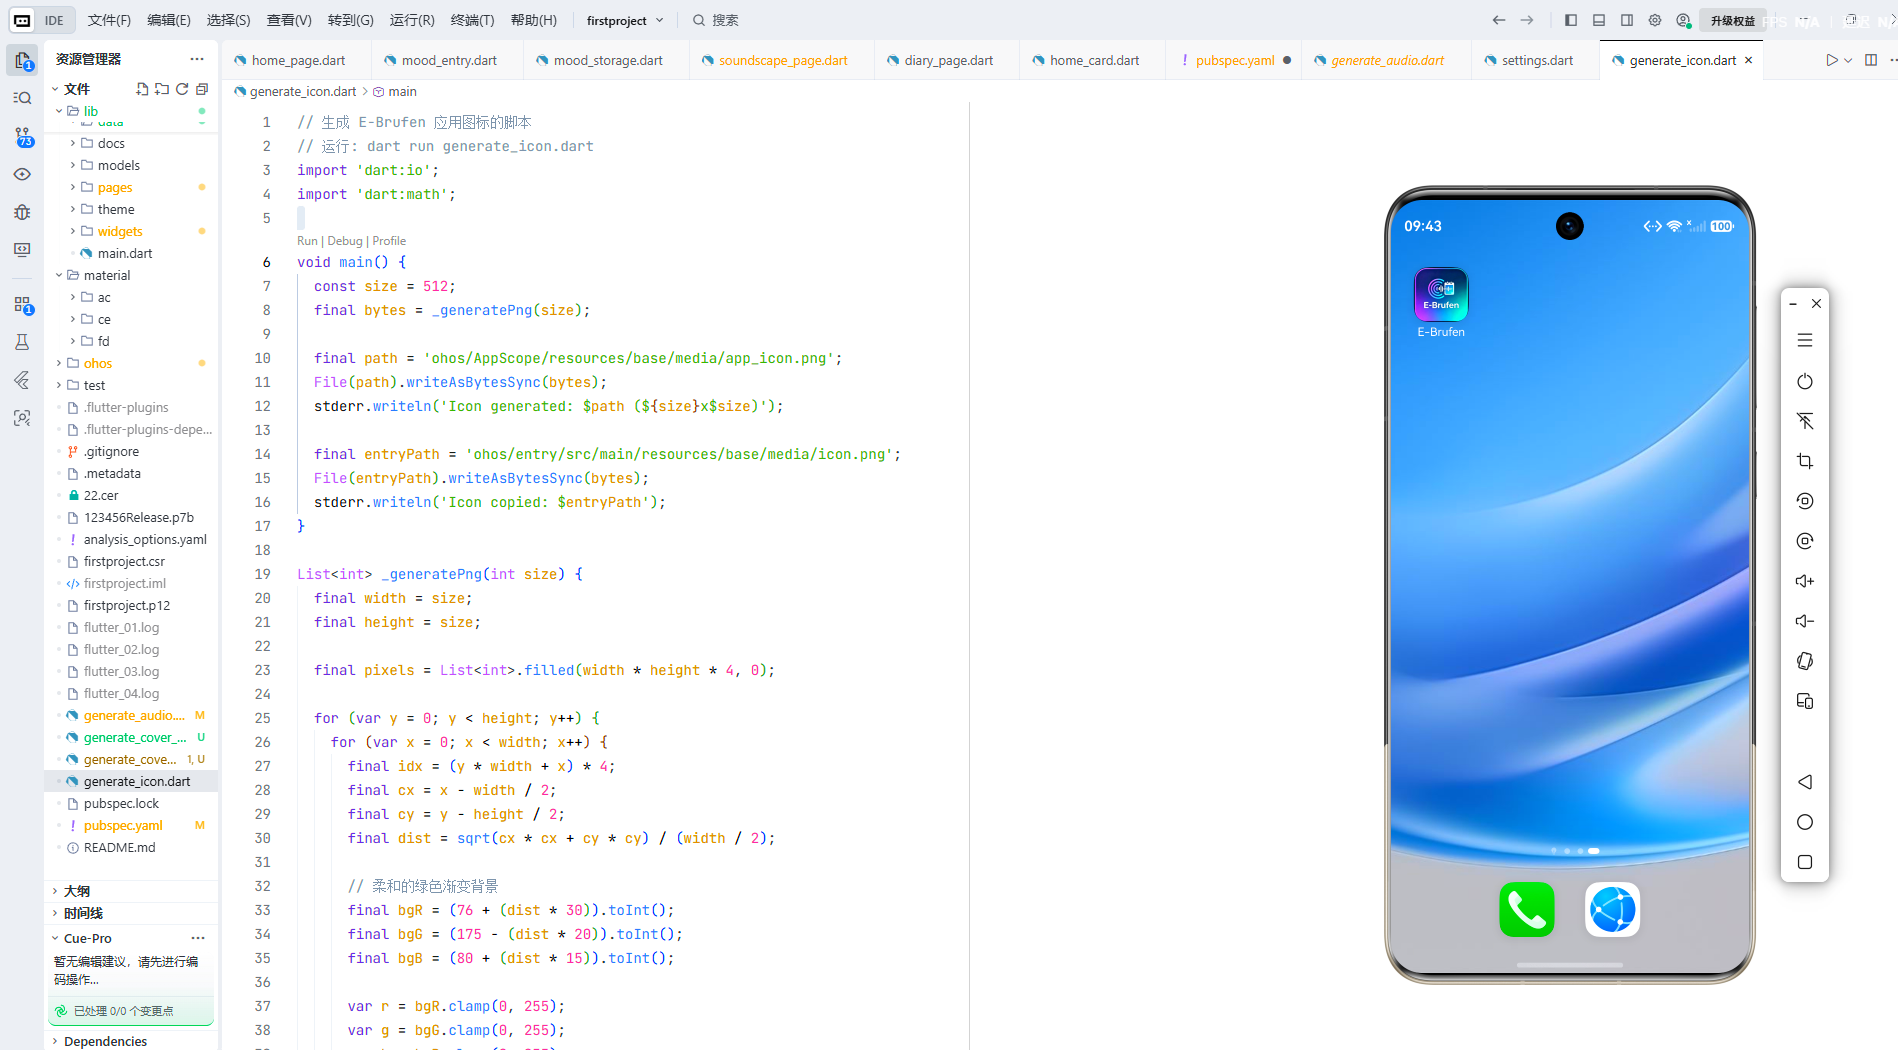1898x1050 pixels.
Task: Open the eye-shaped preview view in the activity bar
Action: (x=22, y=174)
